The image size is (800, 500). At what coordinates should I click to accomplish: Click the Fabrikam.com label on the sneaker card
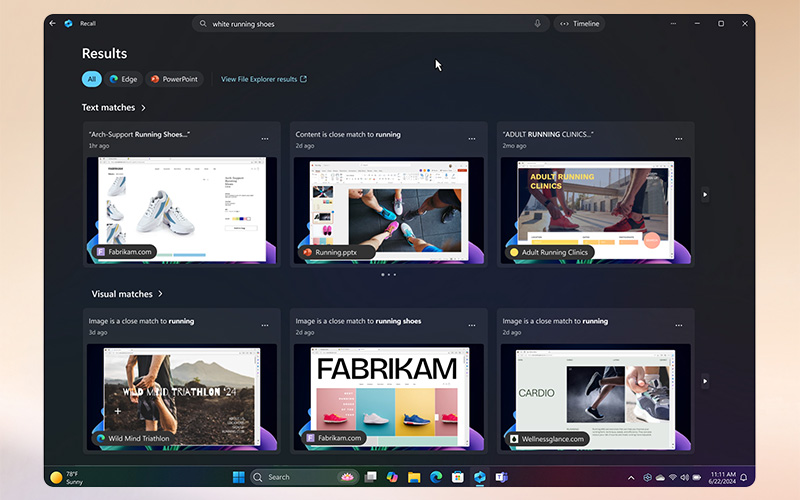pos(124,252)
